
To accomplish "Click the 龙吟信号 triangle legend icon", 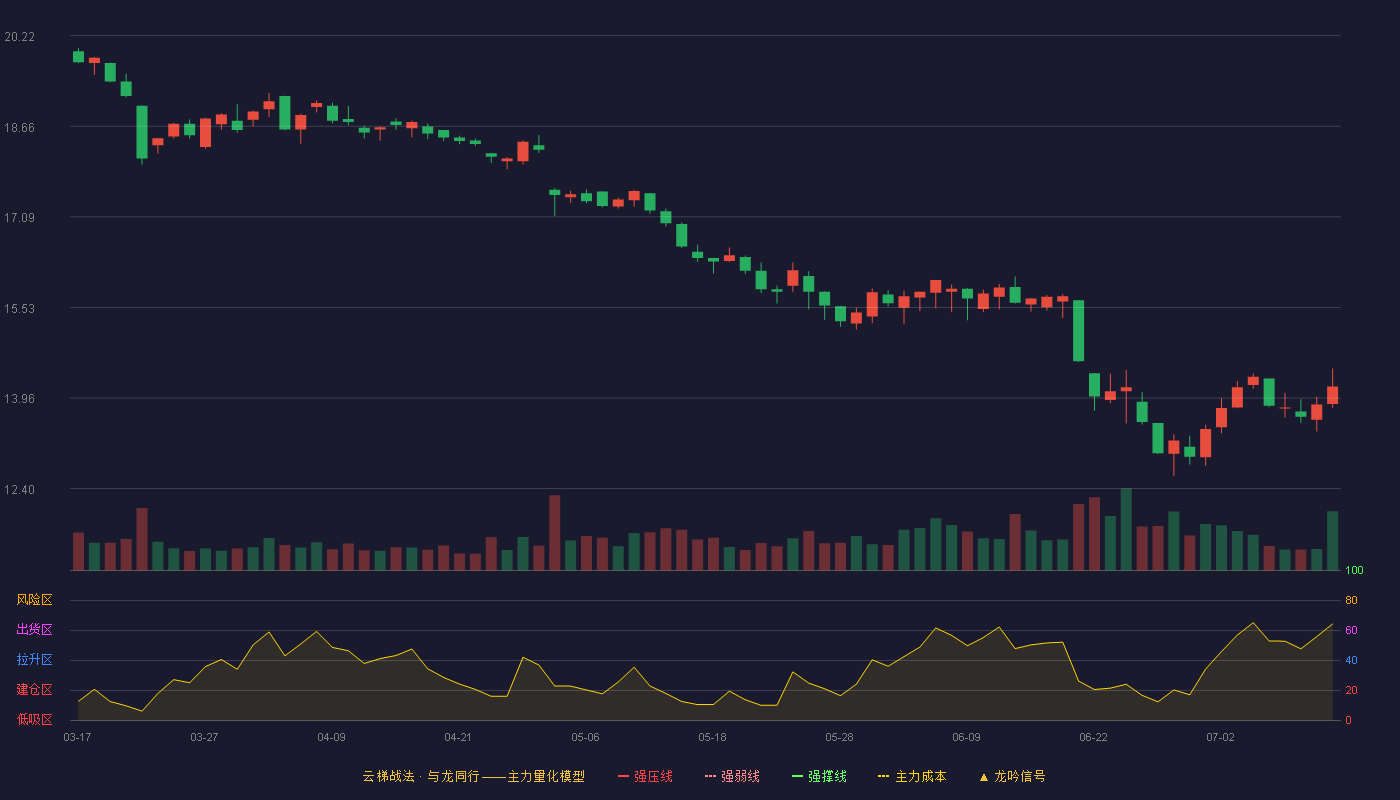I will 984,777.
